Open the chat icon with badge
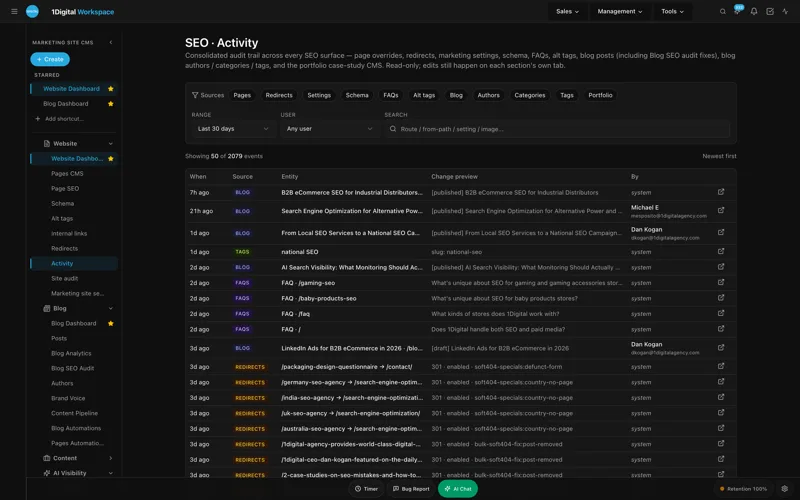800x500 pixels. [x=738, y=10]
